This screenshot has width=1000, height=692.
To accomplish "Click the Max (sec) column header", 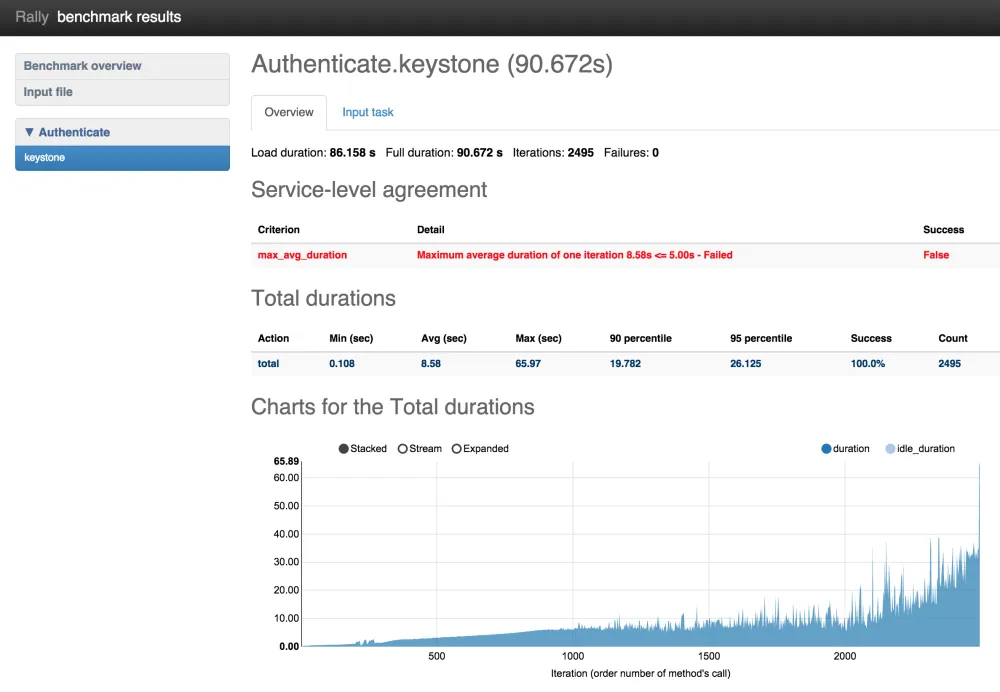I will [x=538, y=338].
